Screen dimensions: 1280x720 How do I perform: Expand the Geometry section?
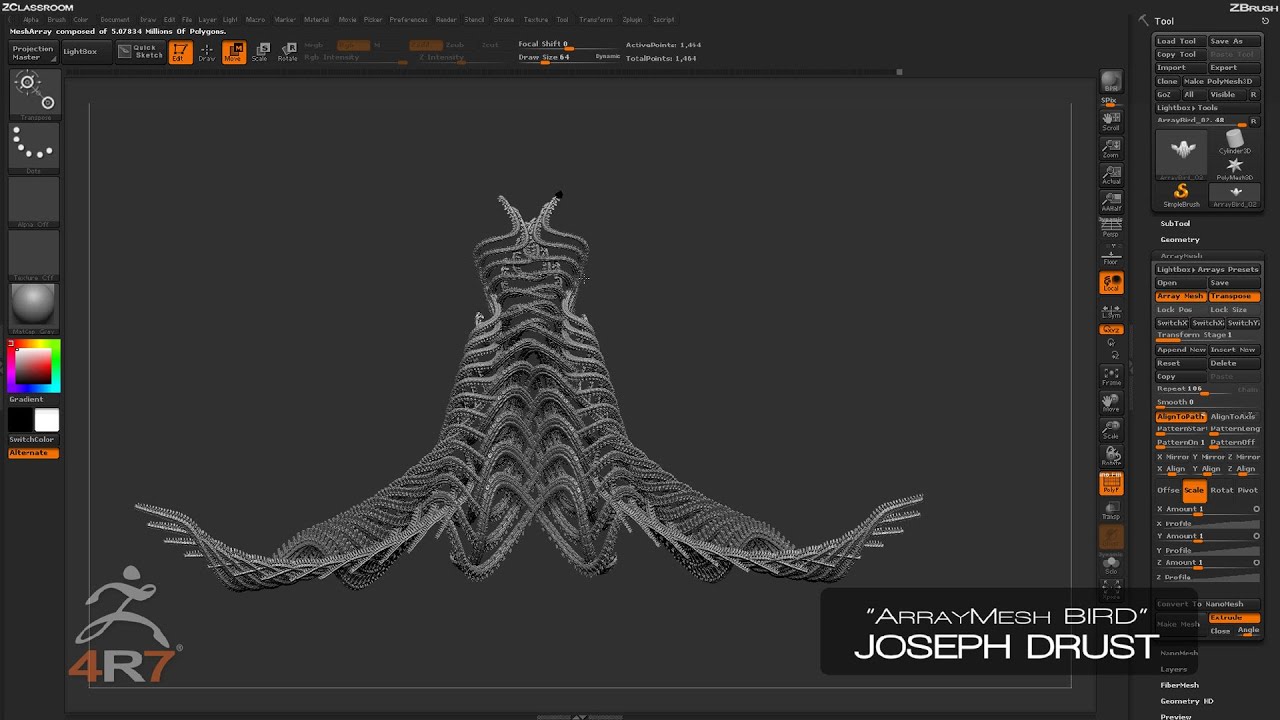1180,240
